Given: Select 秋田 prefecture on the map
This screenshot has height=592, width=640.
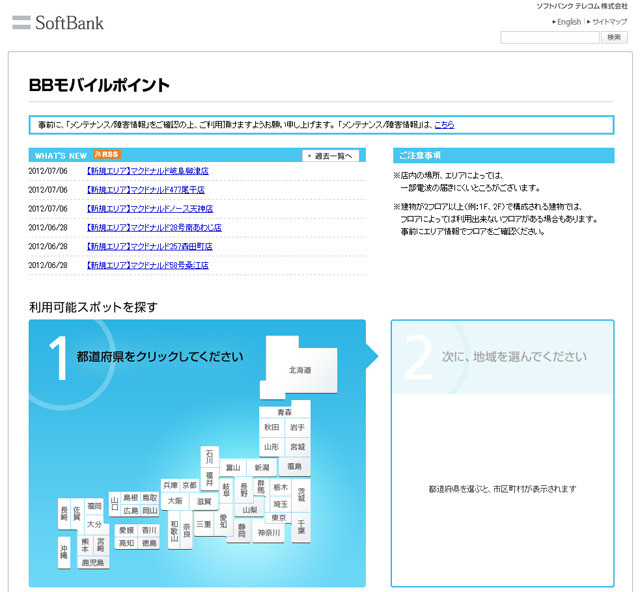Looking at the screenshot, I should pyautogui.click(x=271, y=427).
